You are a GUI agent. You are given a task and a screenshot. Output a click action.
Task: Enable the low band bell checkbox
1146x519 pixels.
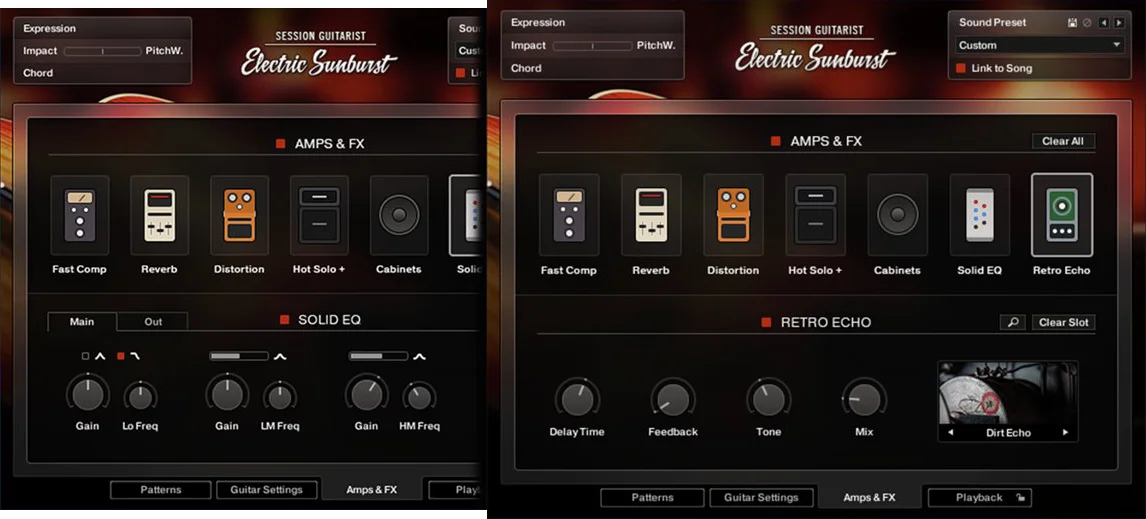click(86, 357)
